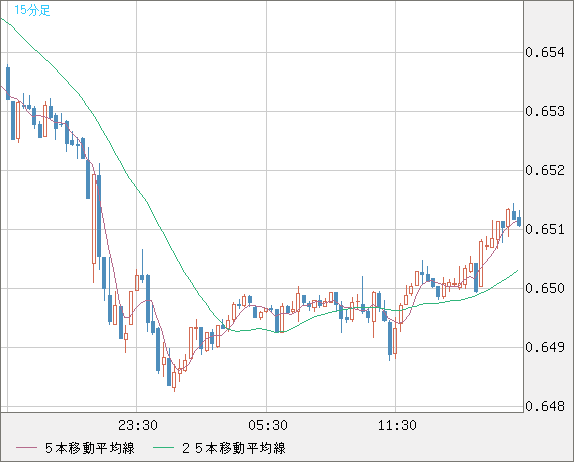Click the 11:30 time axis label

397,425
